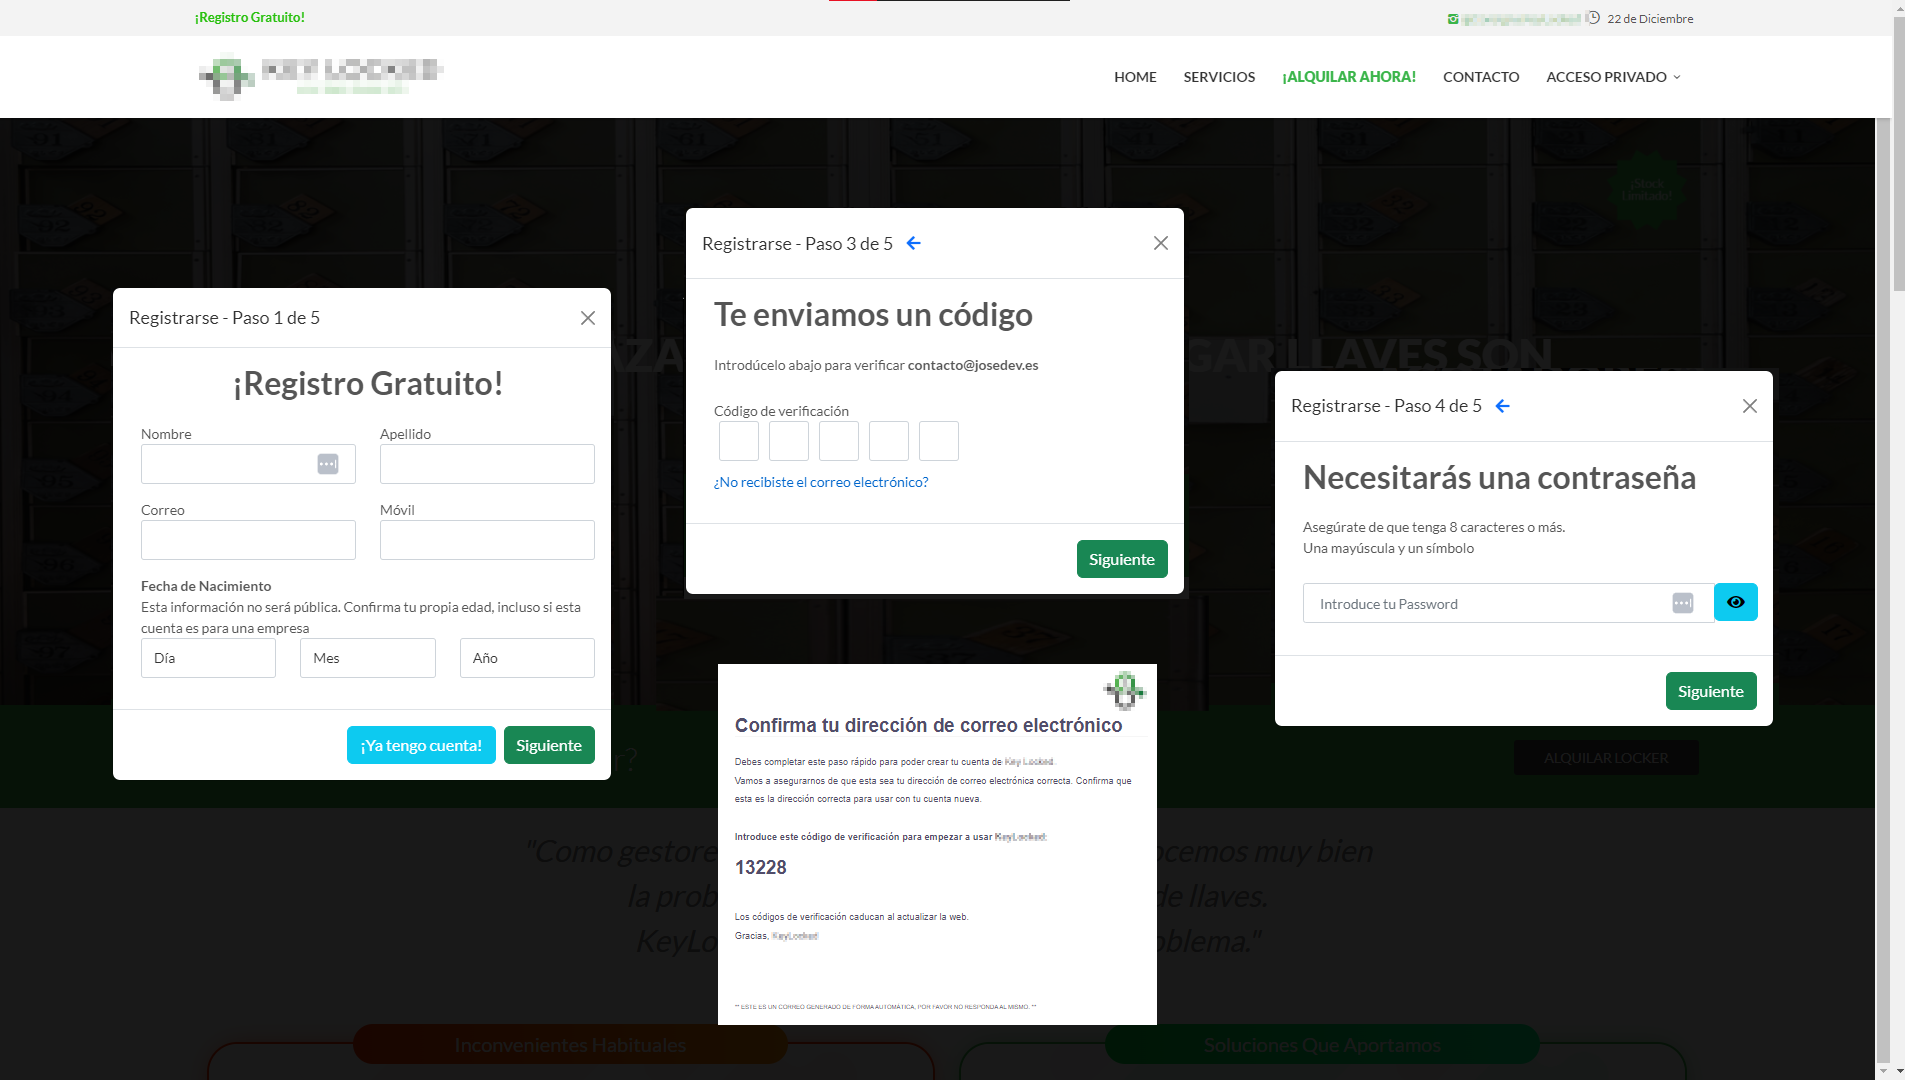Click the site logo in header
This screenshot has width=1905, height=1080.
pos(320,77)
